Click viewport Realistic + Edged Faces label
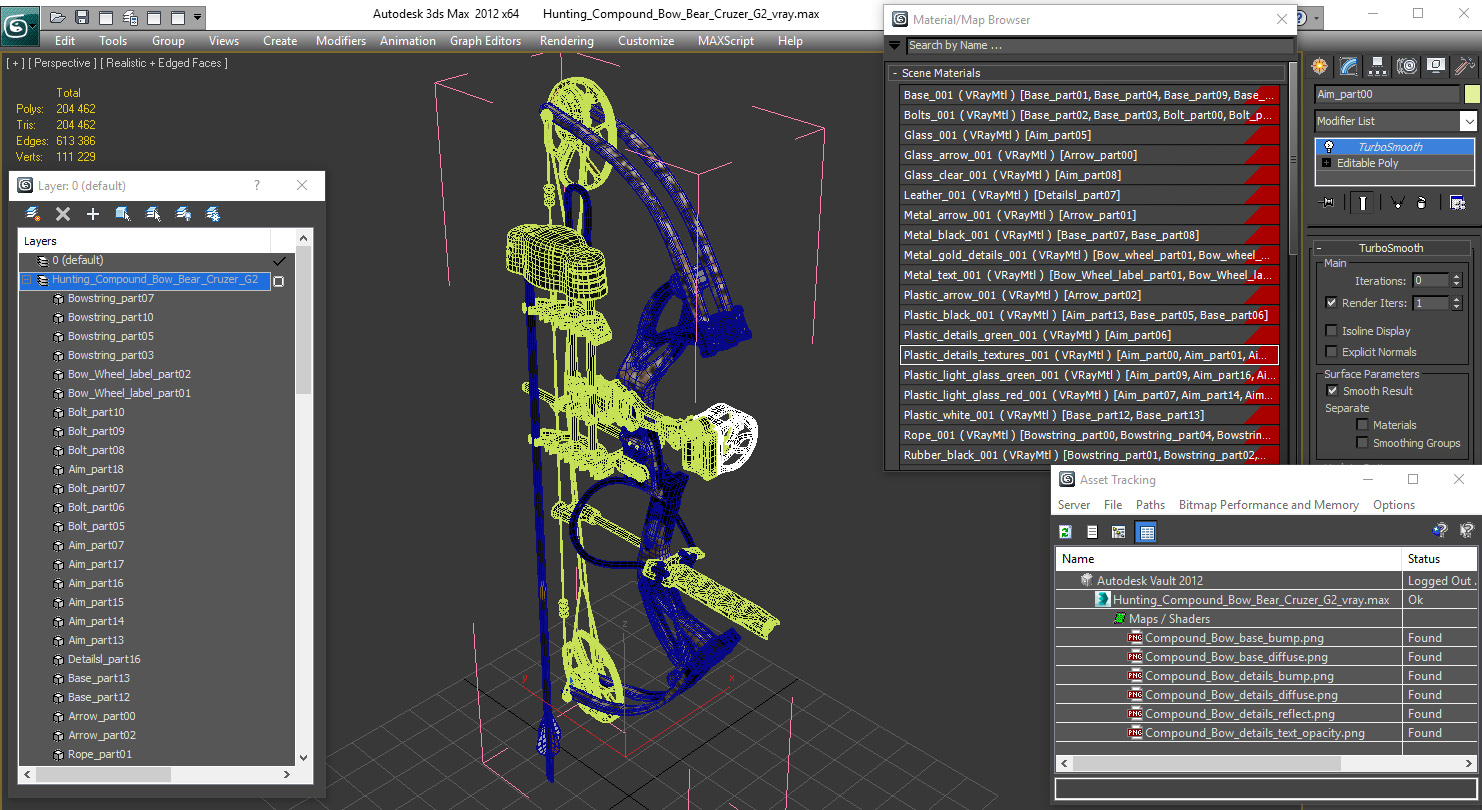Screen dimensions: 1482x810 162,63
